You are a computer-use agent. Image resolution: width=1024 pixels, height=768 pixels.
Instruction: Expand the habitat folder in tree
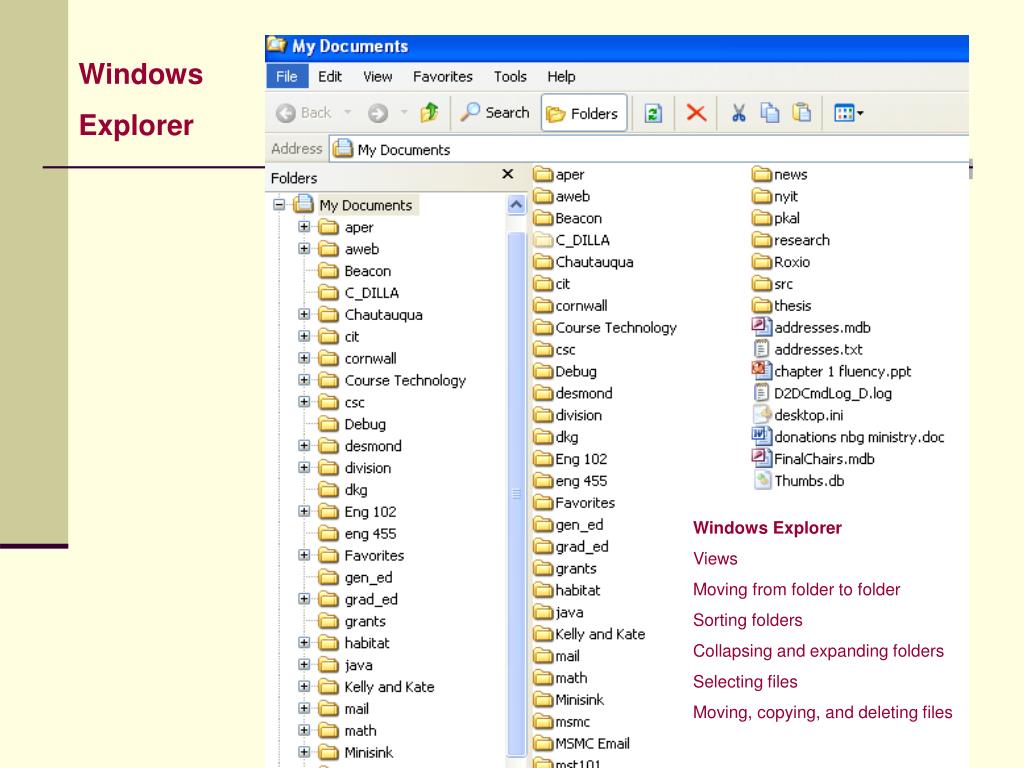pyautogui.click(x=304, y=642)
